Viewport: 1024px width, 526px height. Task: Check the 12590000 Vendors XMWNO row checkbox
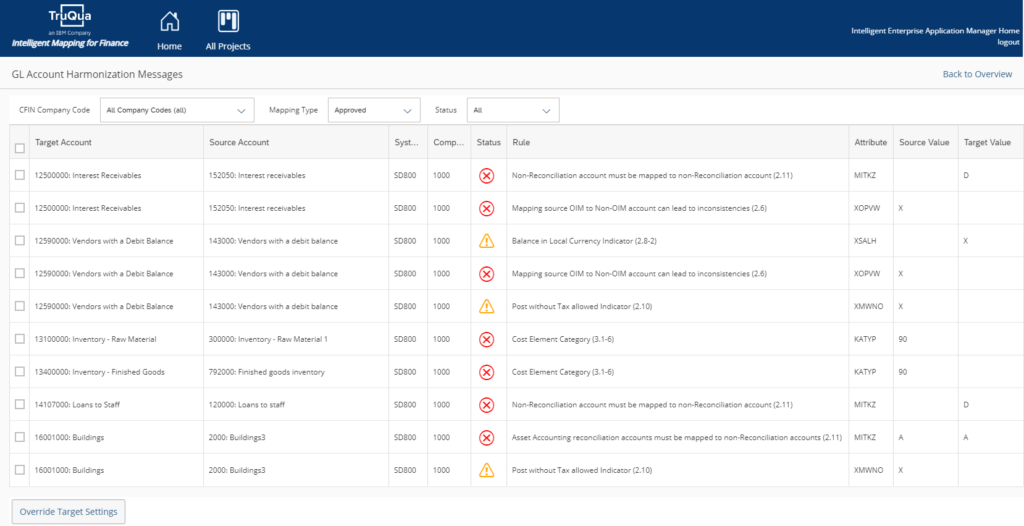click(20, 305)
